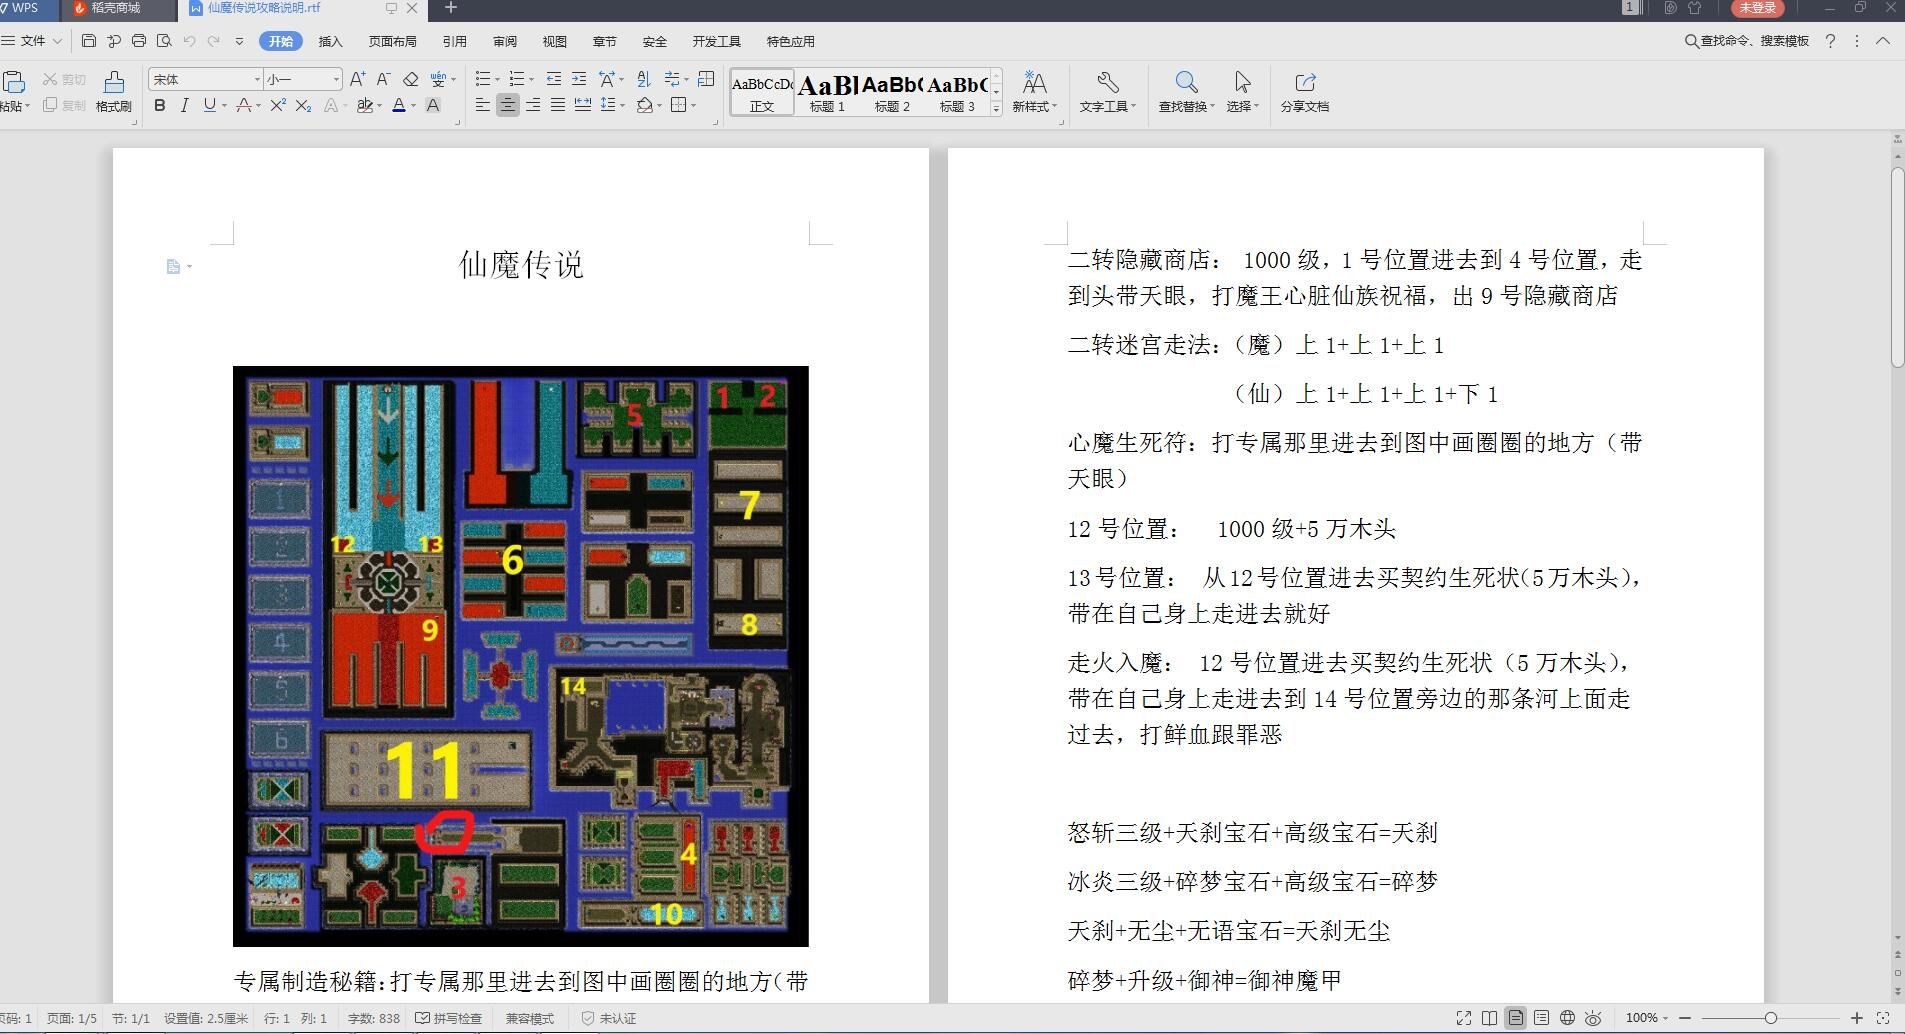
Task: Click the Print icon
Action: pos(139,41)
